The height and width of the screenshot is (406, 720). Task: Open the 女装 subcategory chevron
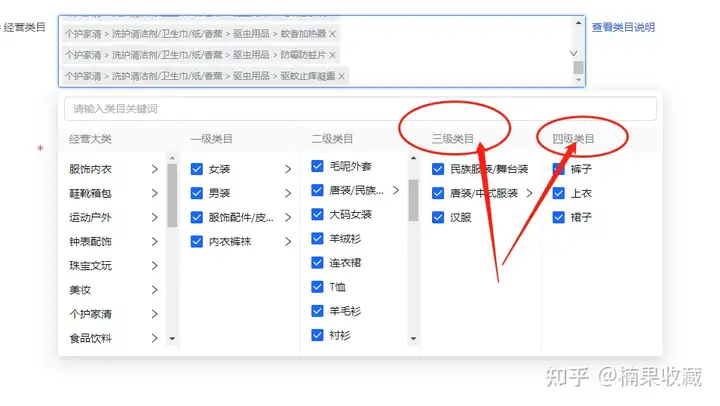[x=288, y=169]
